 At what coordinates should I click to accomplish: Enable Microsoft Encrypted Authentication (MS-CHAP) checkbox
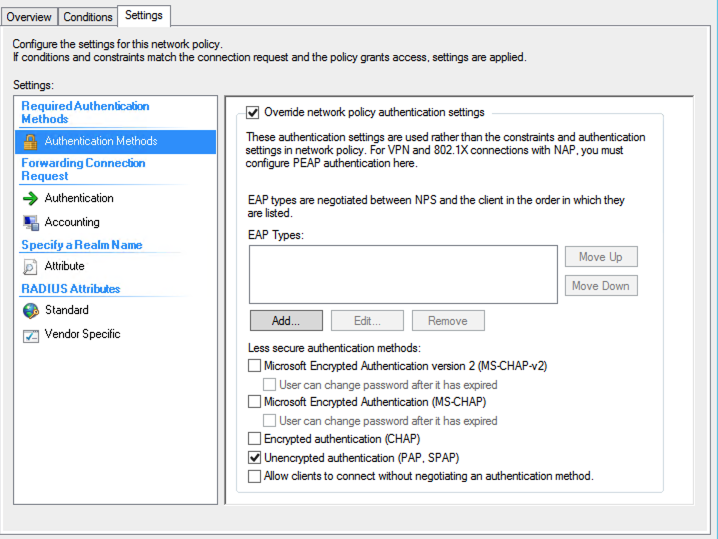pos(254,402)
